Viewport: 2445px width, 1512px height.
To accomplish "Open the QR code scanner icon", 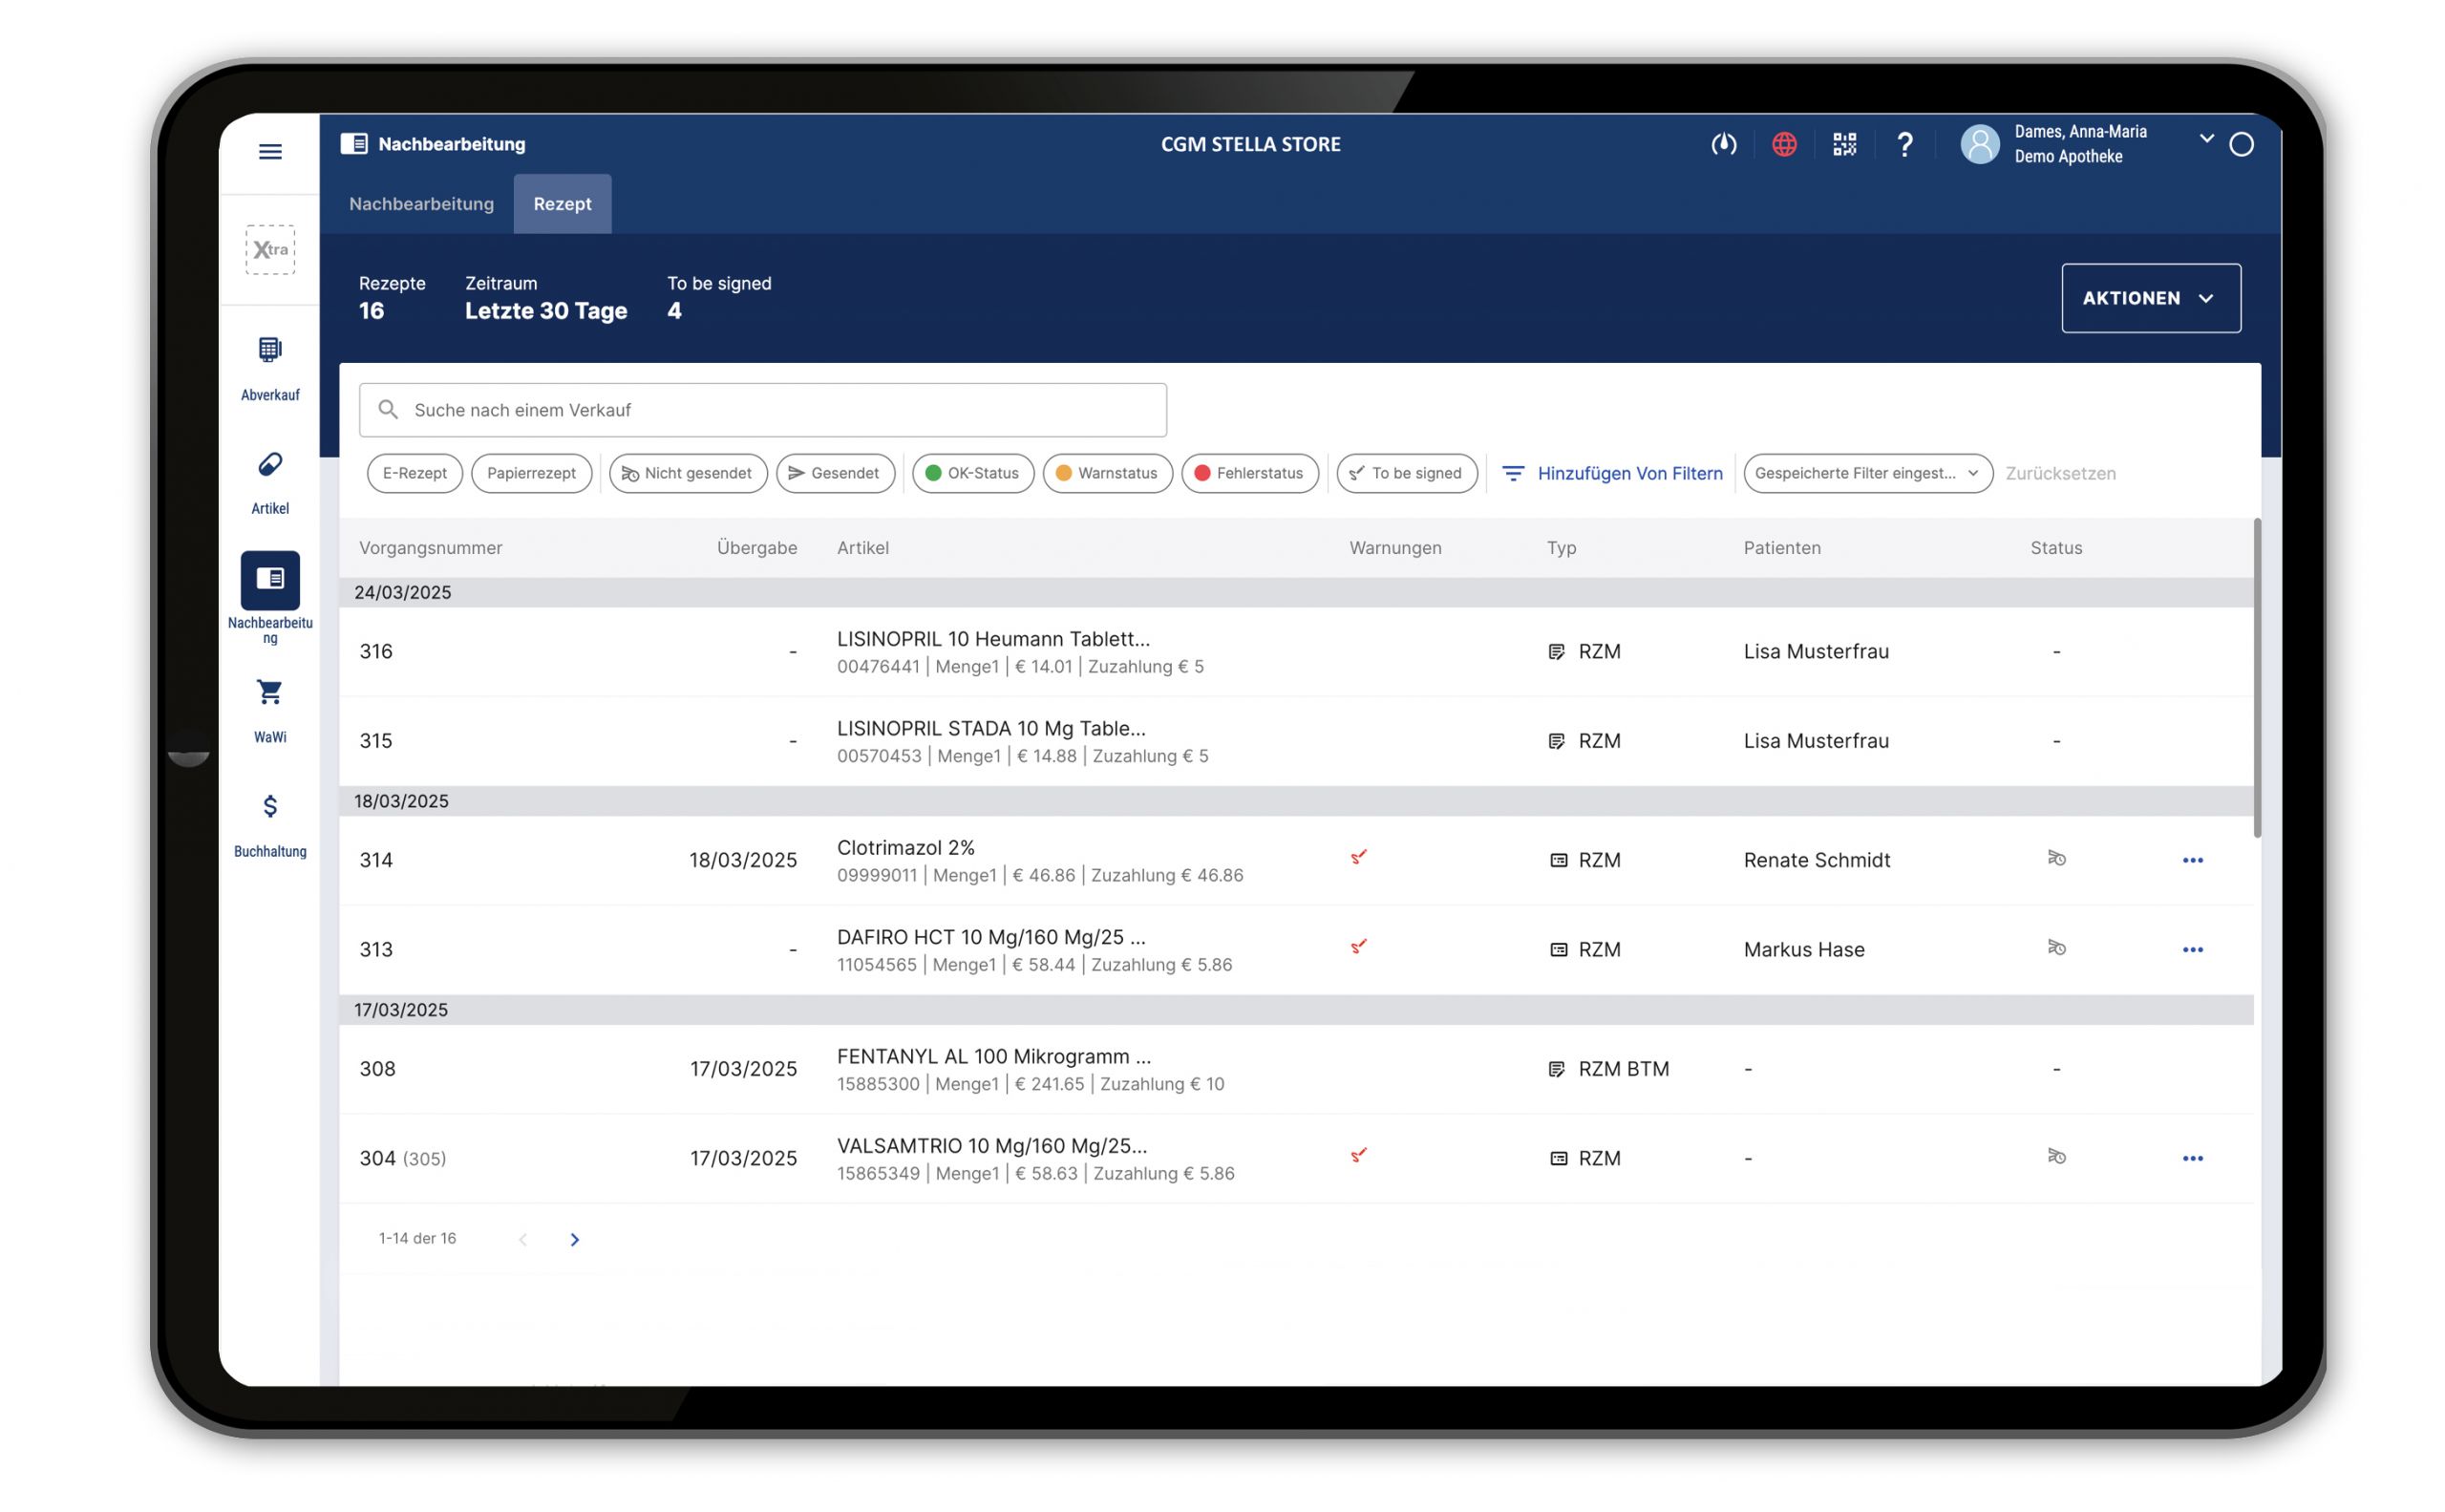I will pos(1844,145).
